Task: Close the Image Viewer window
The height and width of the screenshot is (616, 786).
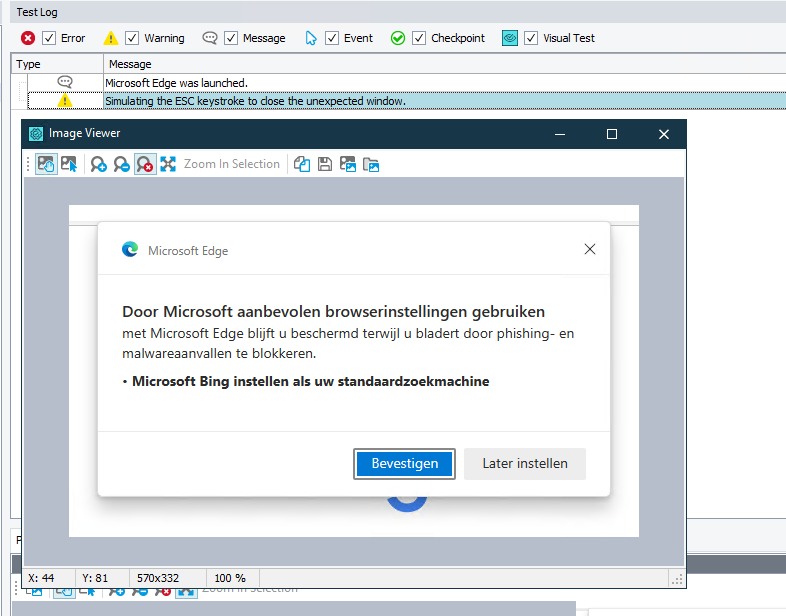Action: 664,134
